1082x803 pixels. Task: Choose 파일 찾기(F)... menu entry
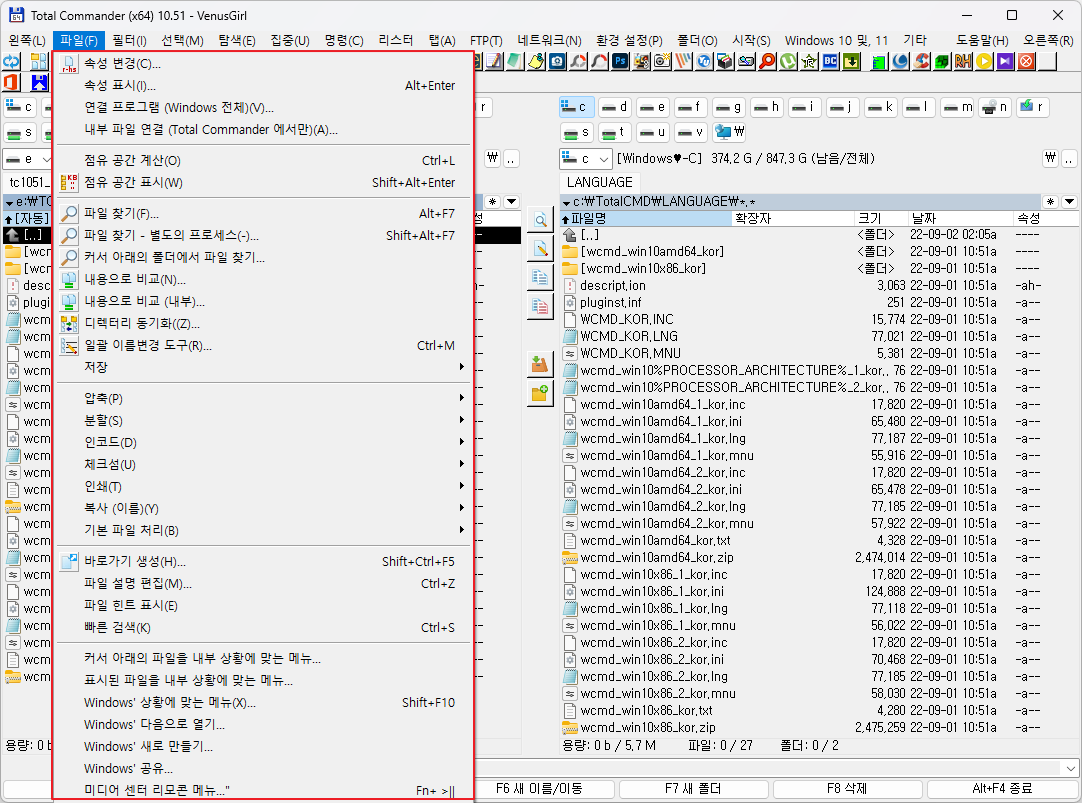[263, 213]
